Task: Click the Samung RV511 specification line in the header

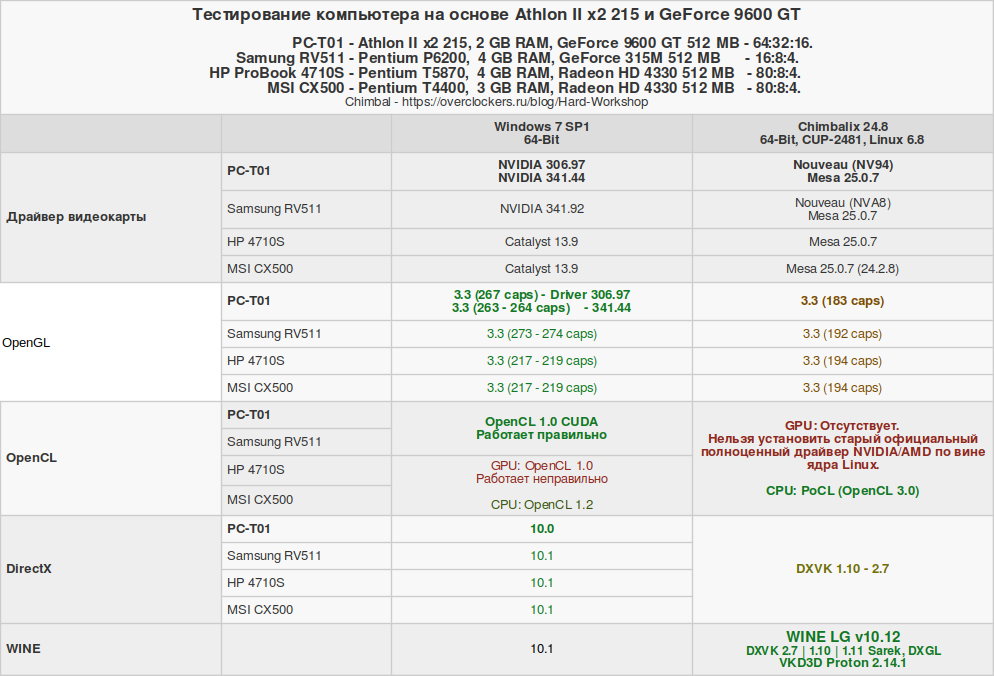Action: pos(517,58)
